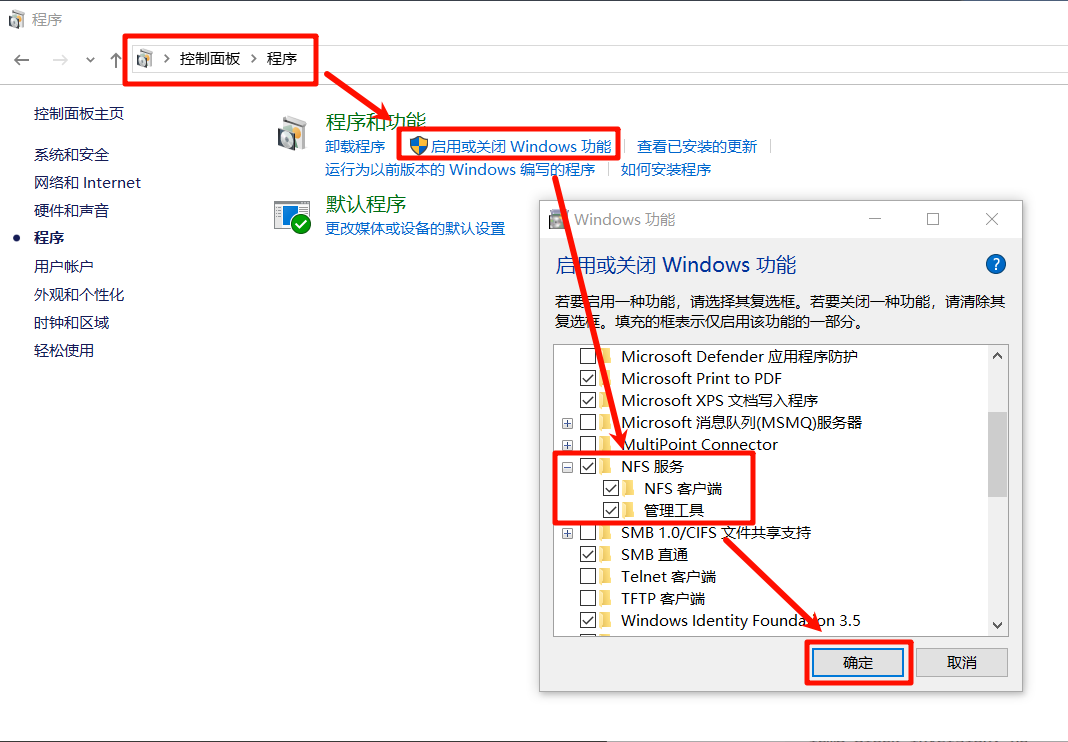
Task: Go back with the Back arrow
Action: 22,60
